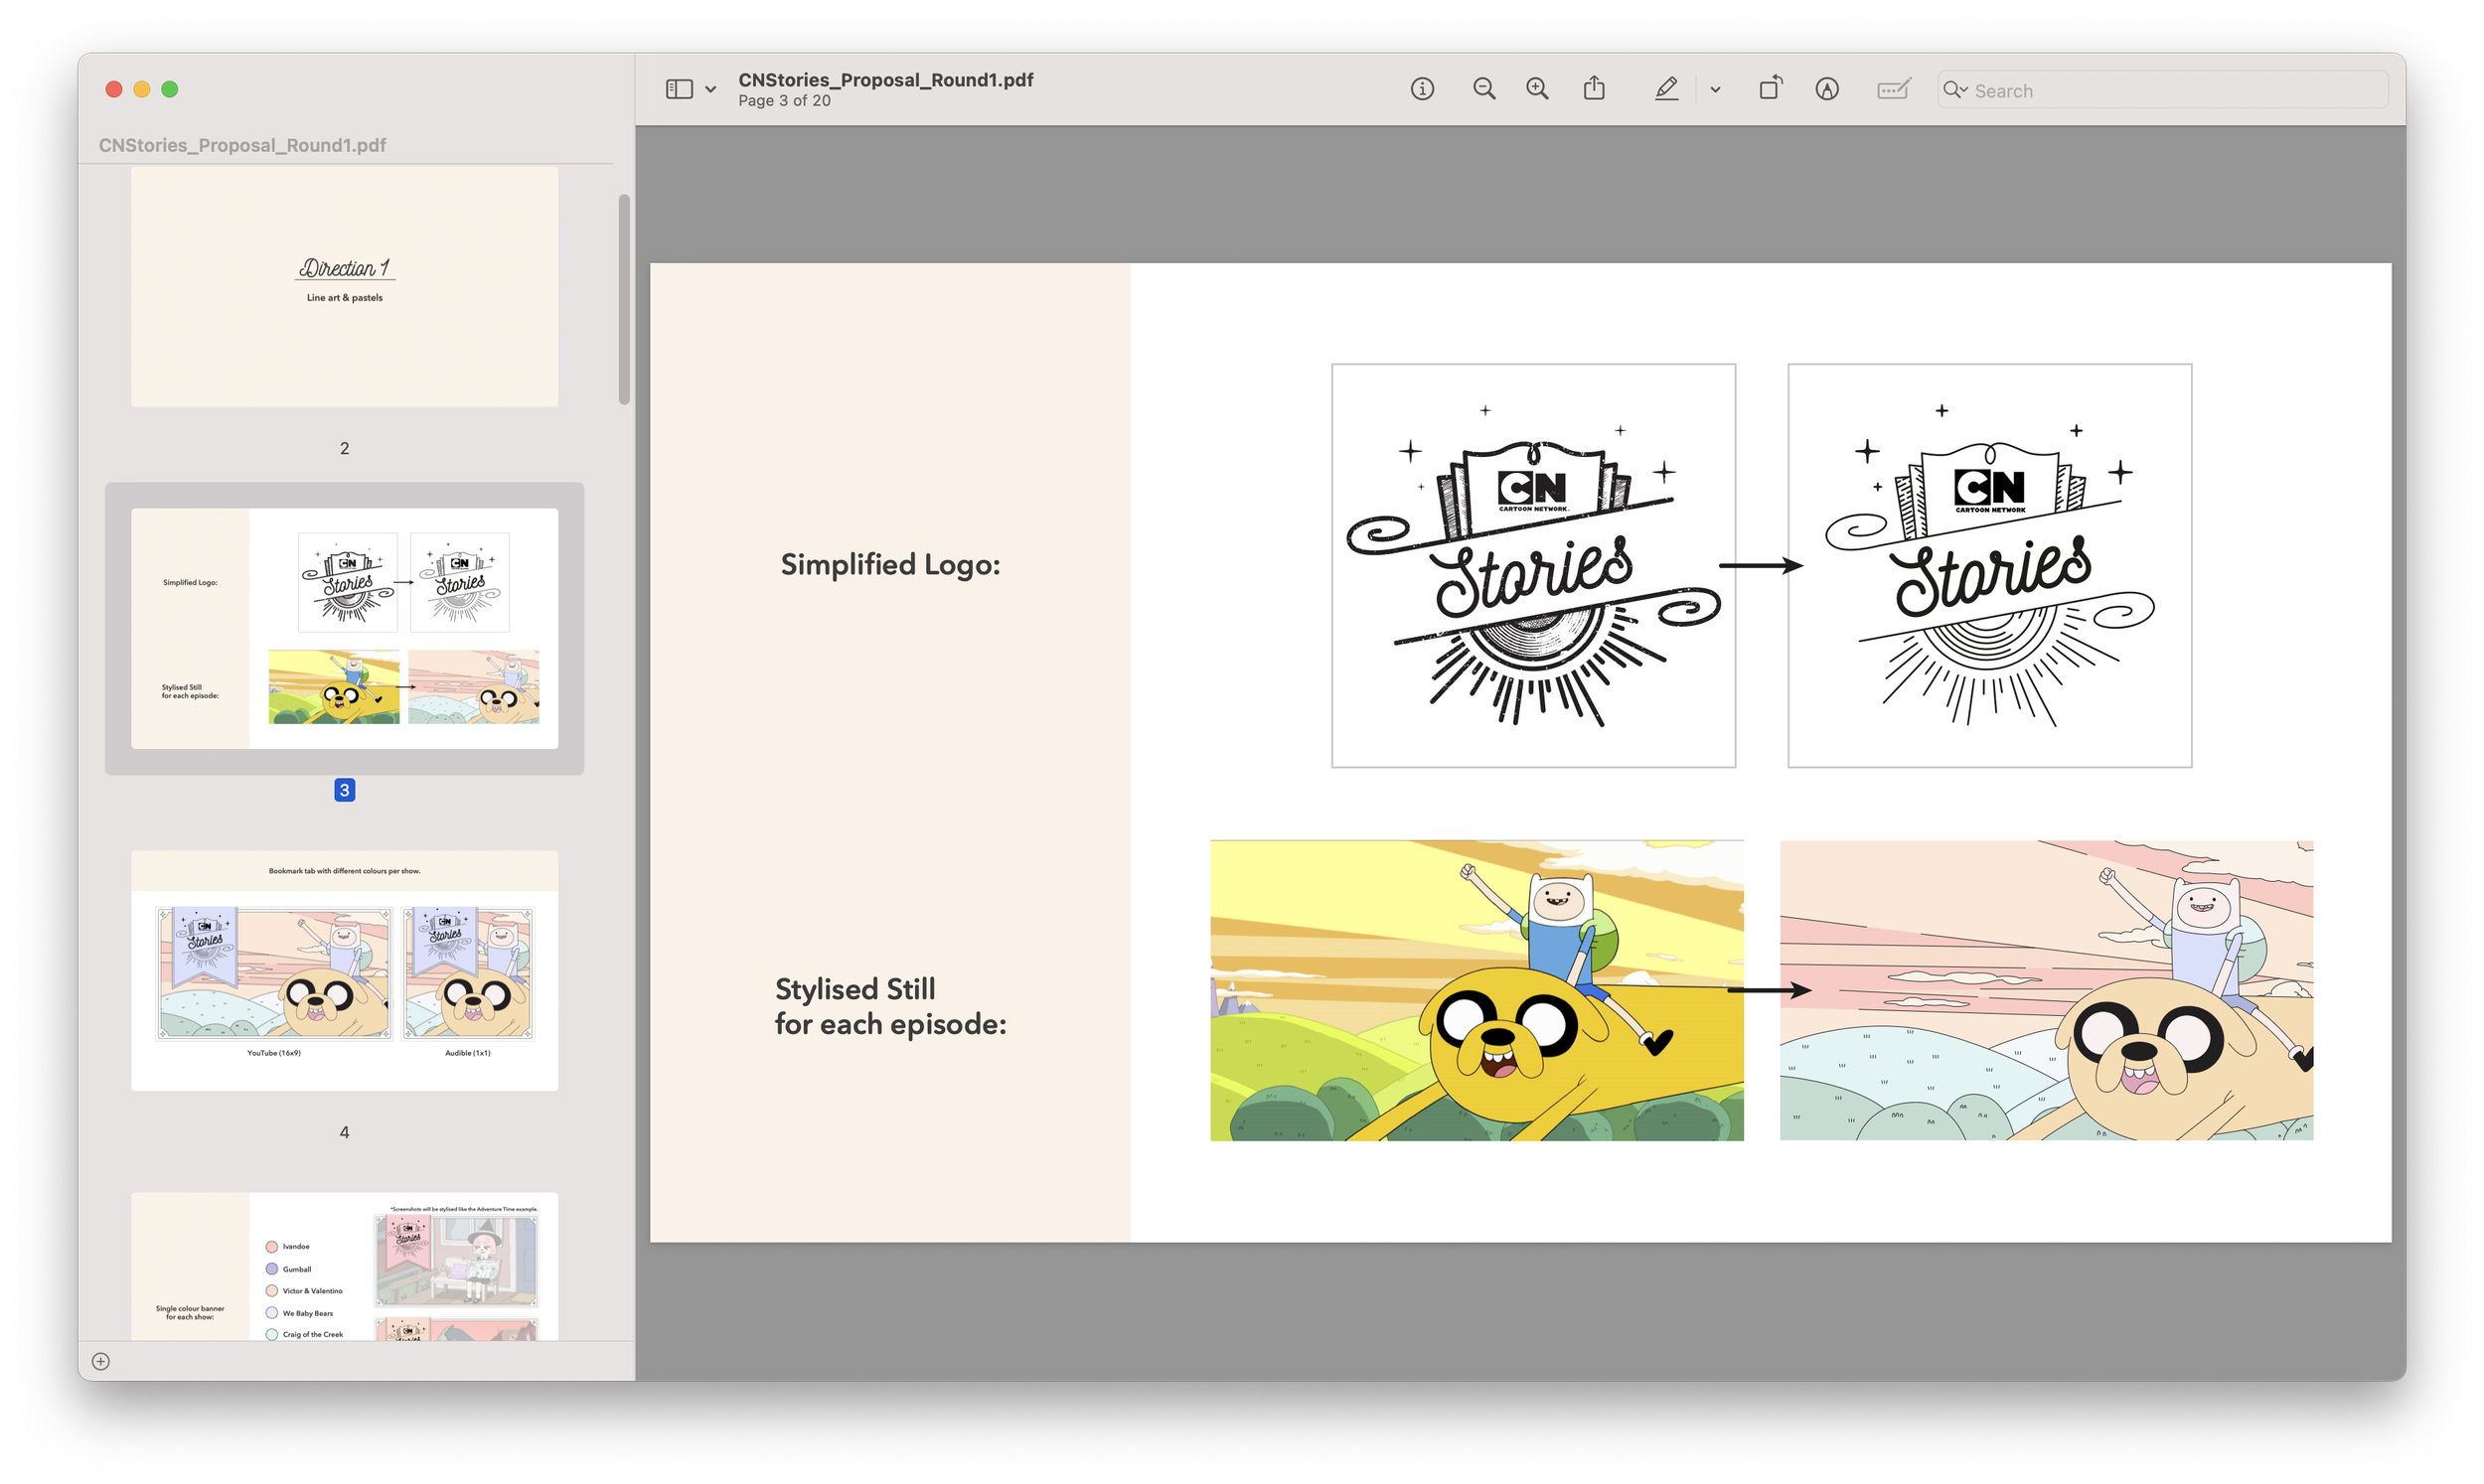Zoom in on the PDF page
This screenshot has width=2484, height=1484.
(1537, 89)
